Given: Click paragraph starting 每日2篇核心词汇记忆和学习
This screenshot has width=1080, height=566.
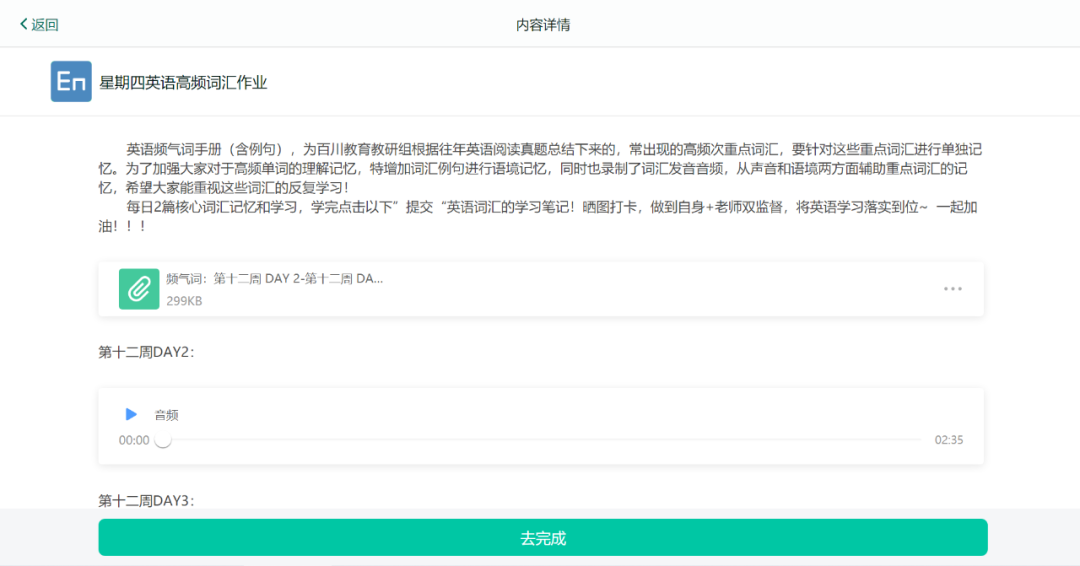Looking at the screenshot, I should (538, 216).
